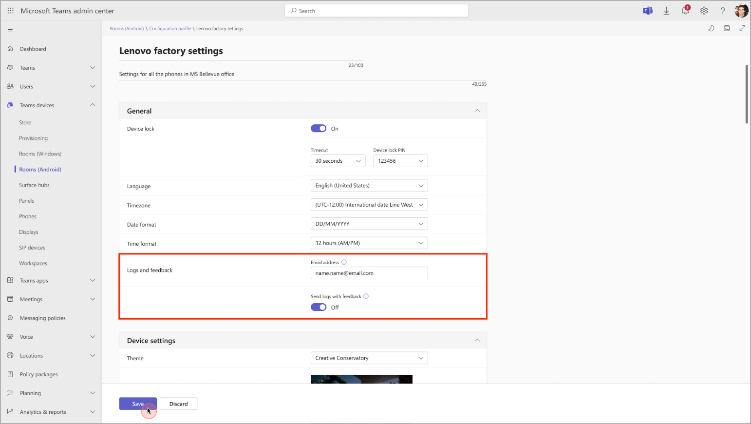Open the Language dropdown
Image resolution: width=751 pixels, height=424 pixels.
pyautogui.click(x=369, y=185)
